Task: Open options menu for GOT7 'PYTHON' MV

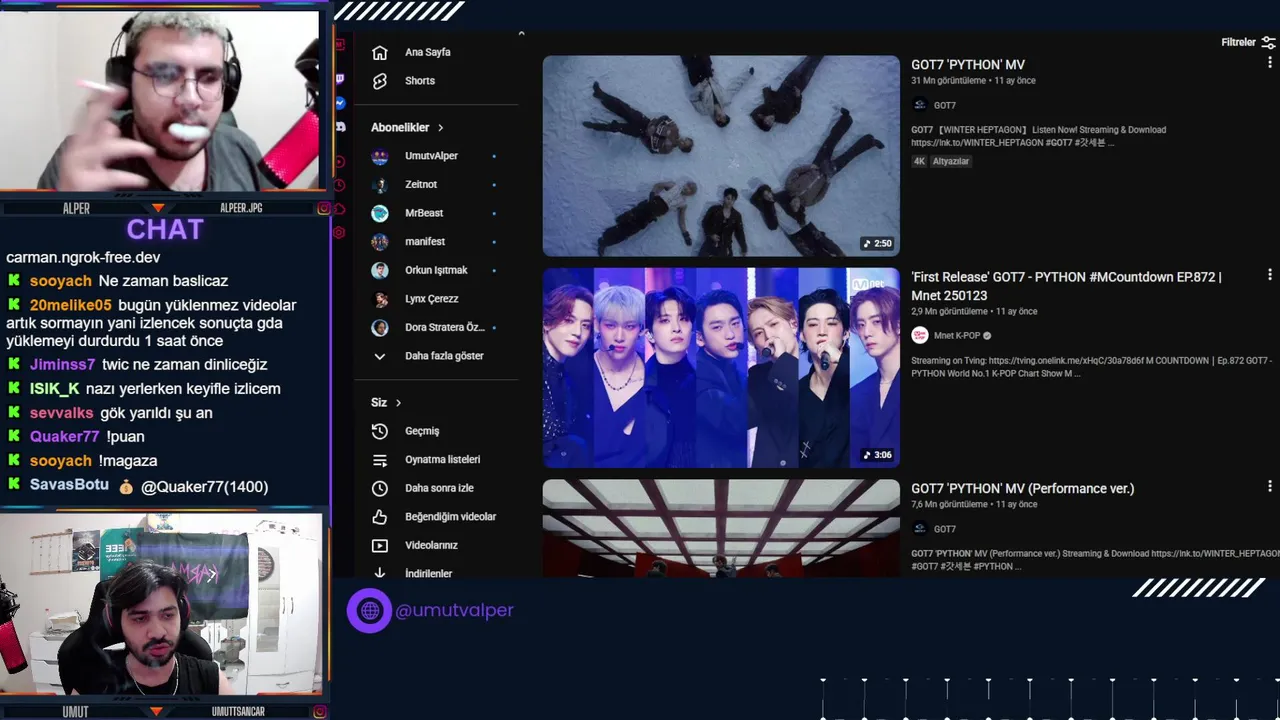Action: point(1270,62)
